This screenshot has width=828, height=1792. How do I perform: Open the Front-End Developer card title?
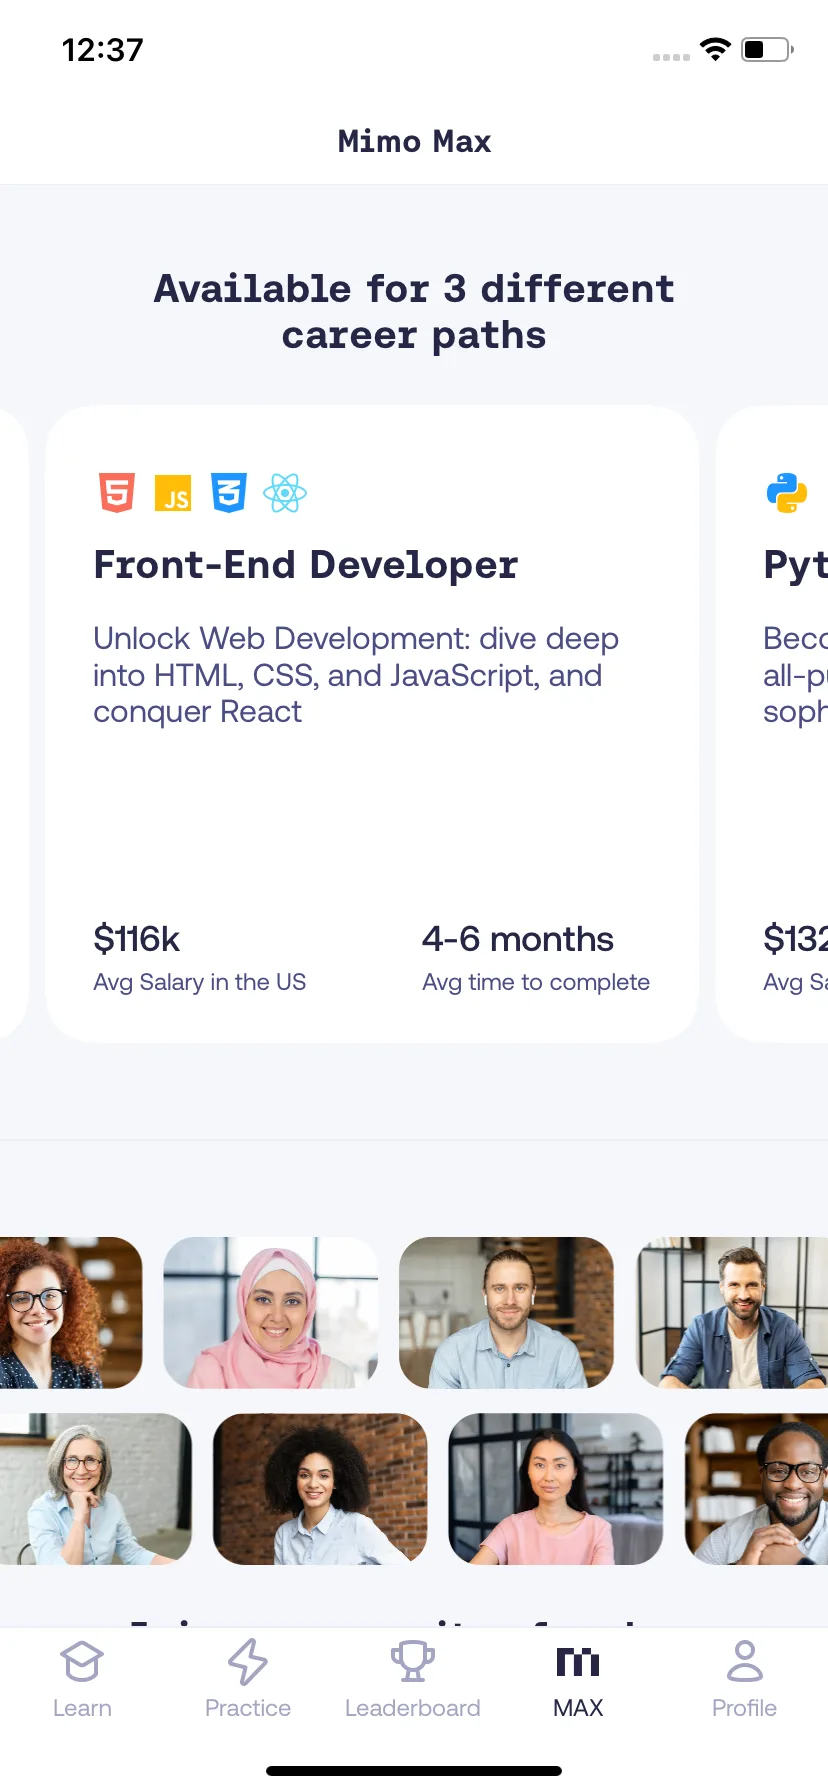pos(306,565)
